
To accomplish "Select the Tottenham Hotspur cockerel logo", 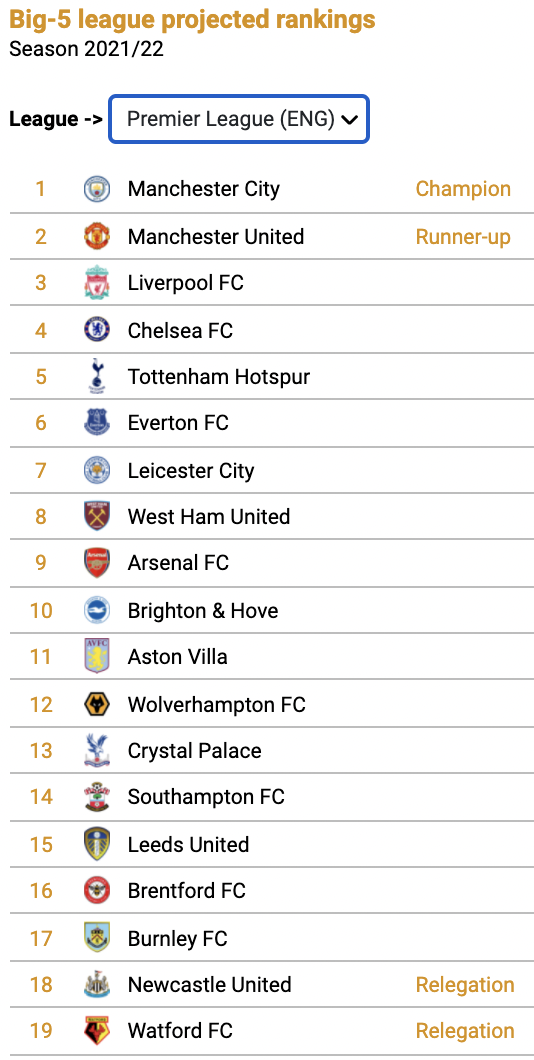I will [97, 375].
